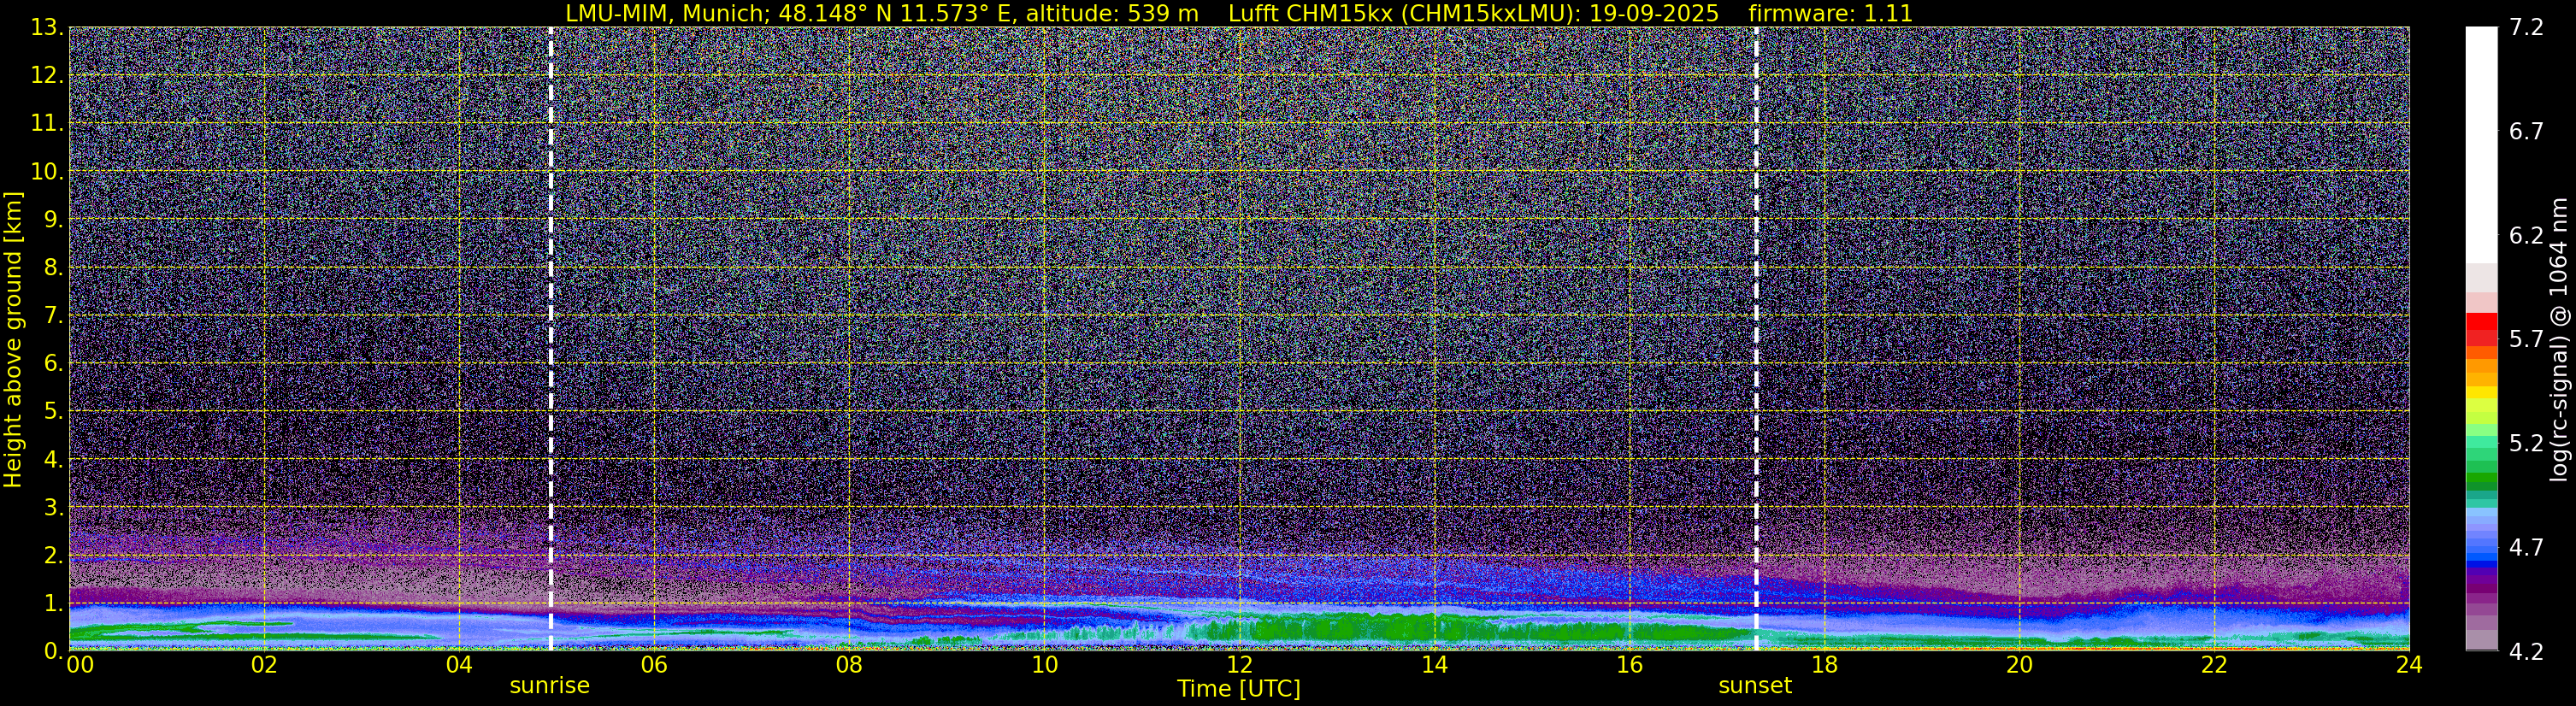
Task: Click the white dashed sunrise line
Action: [551, 339]
